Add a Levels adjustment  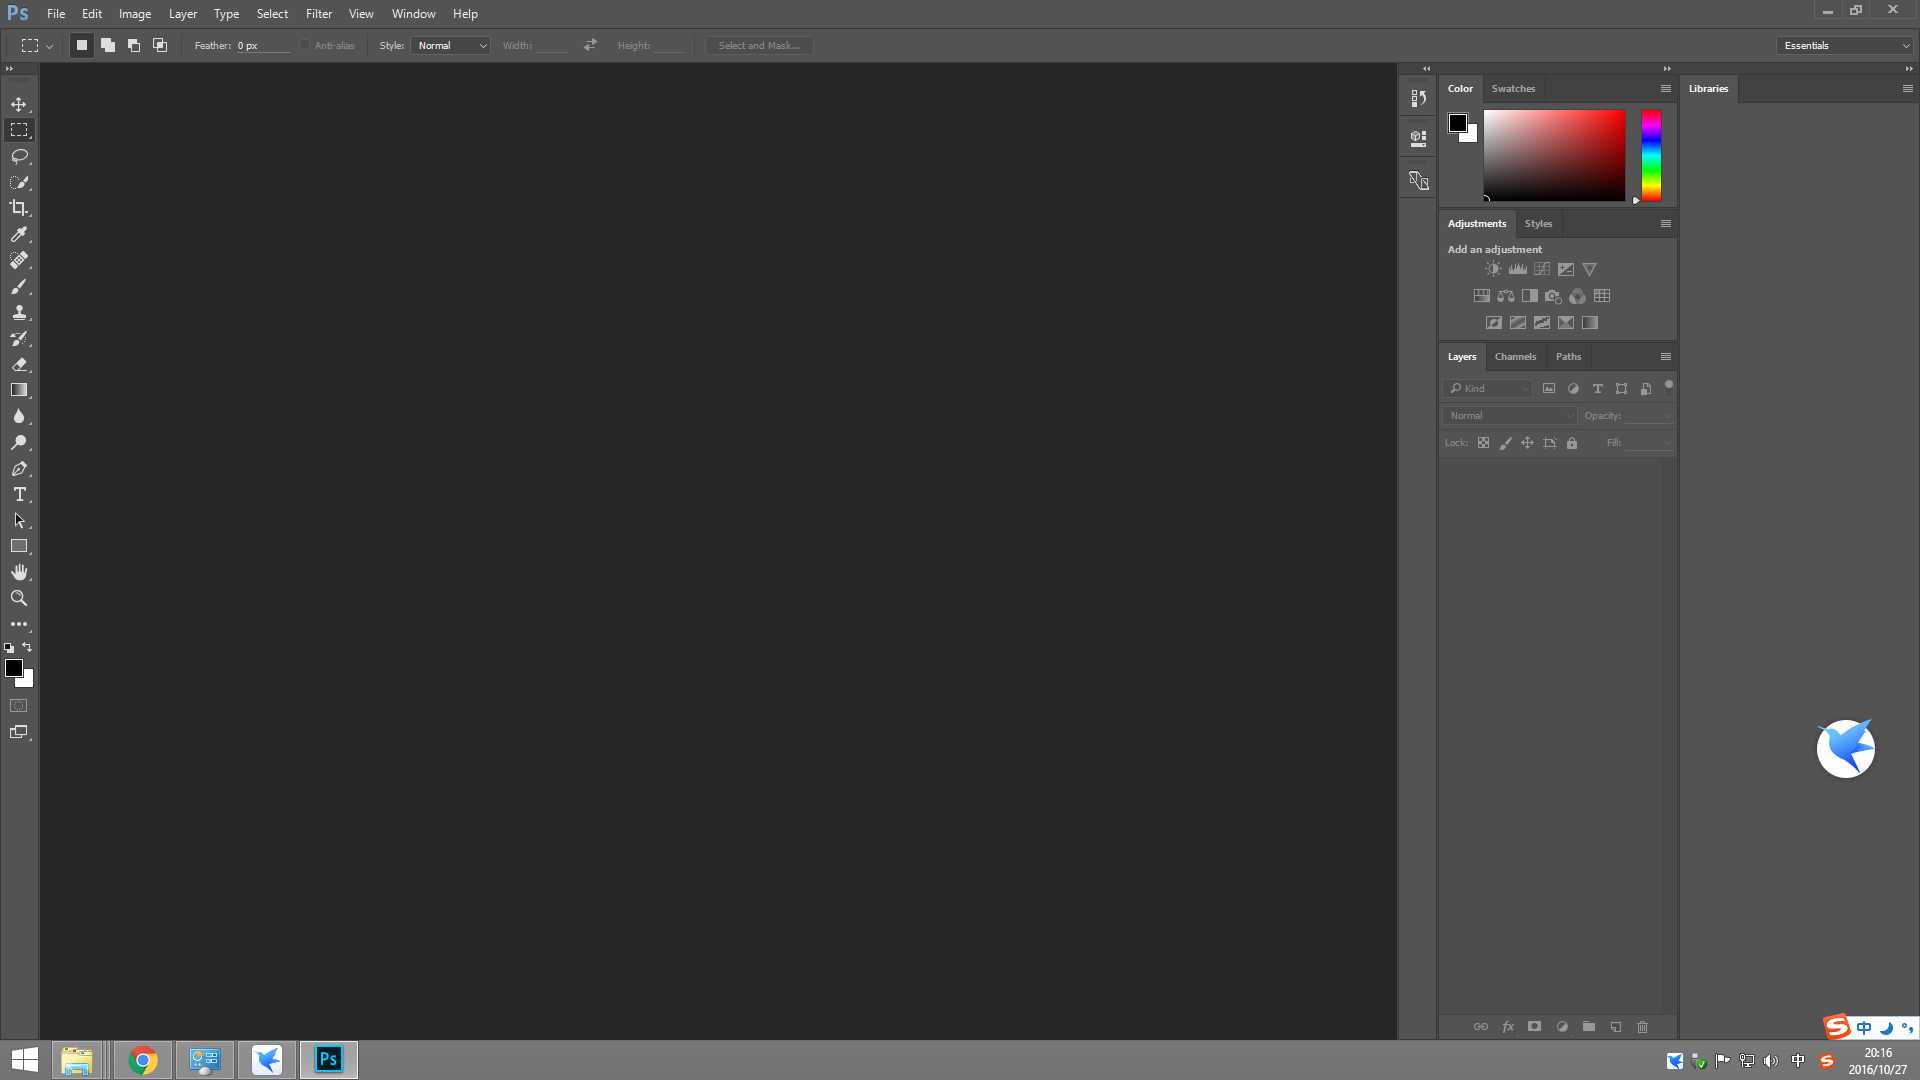point(1518,269)
